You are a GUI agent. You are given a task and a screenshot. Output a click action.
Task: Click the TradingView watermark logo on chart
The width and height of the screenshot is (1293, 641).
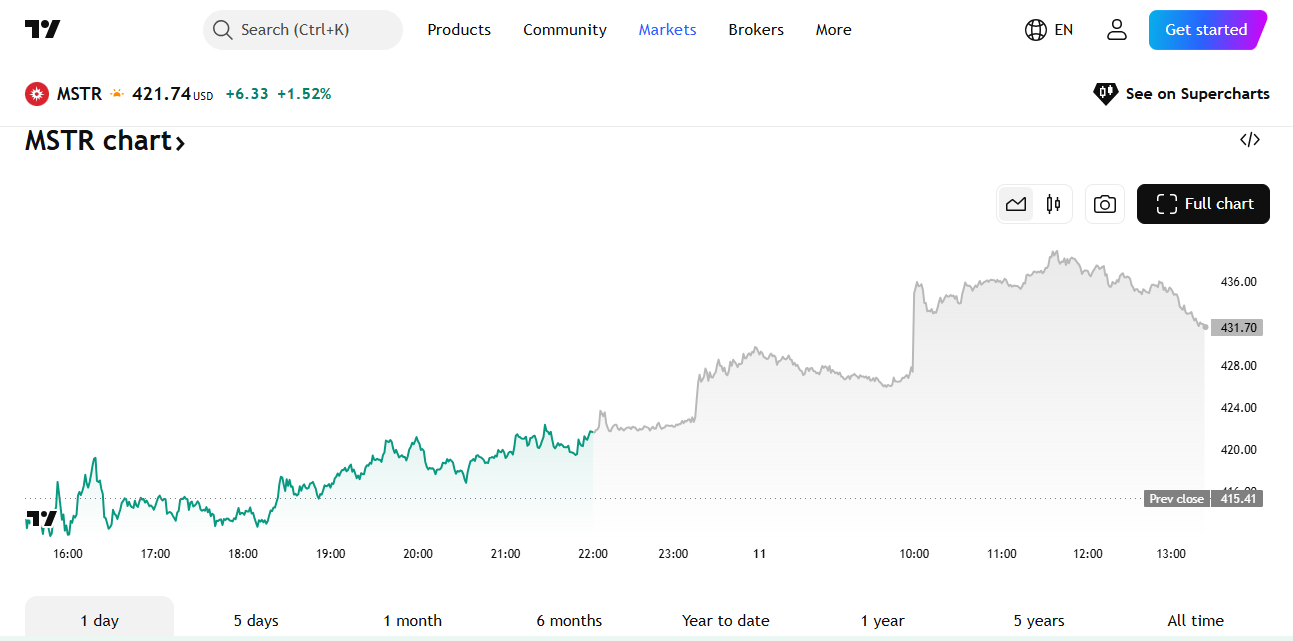pyautogui.click(x=41, y=518)
